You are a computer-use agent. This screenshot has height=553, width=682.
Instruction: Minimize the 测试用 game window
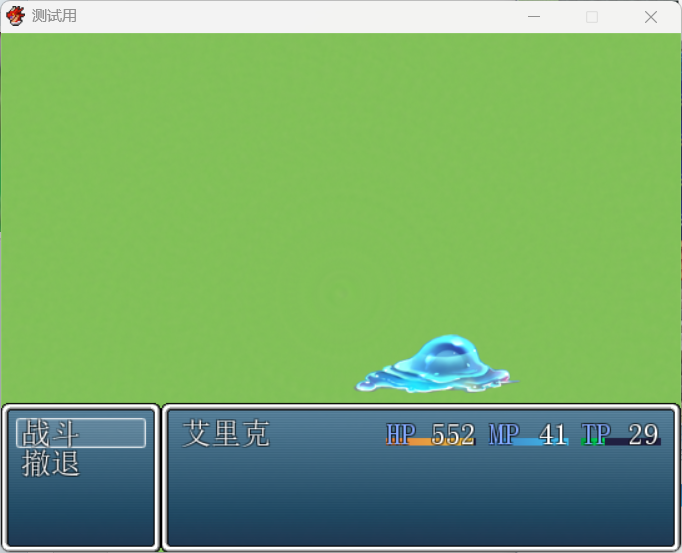point(534,17)
